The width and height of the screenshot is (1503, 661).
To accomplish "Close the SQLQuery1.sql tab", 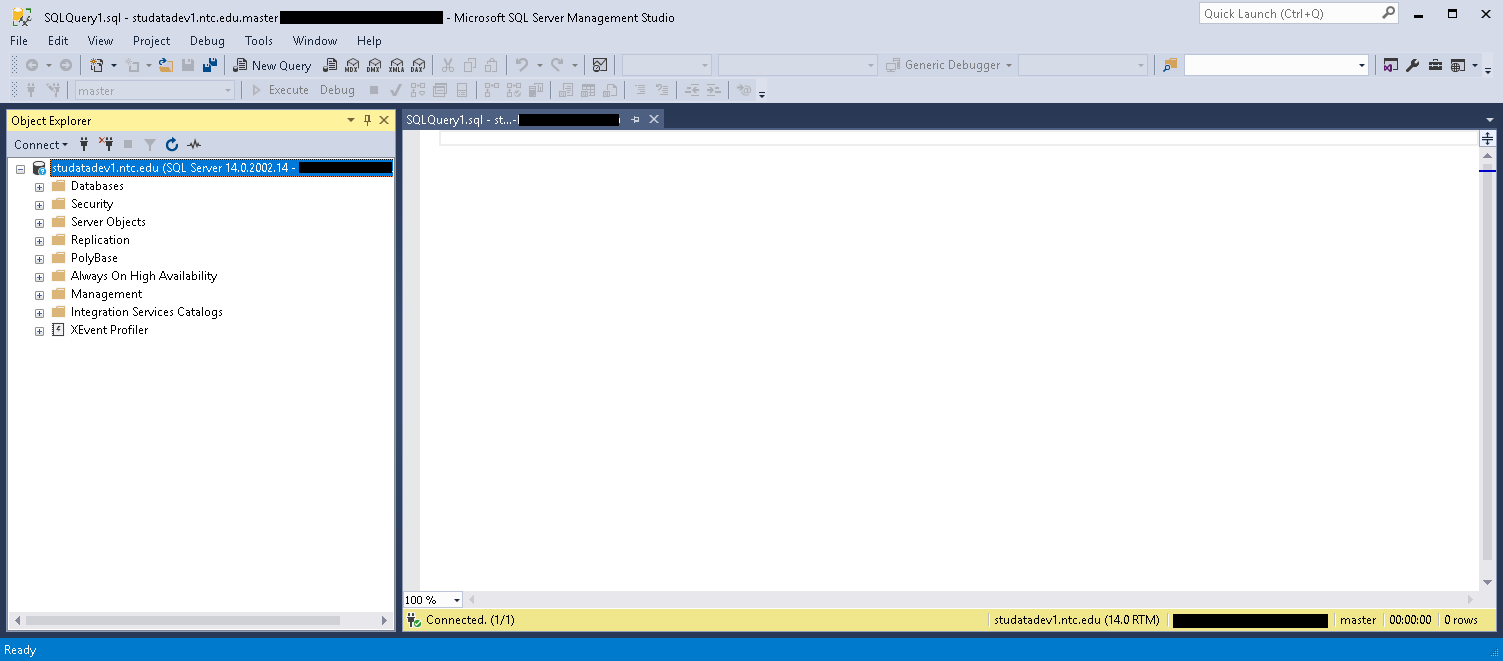I will click(x=654, y=119).
